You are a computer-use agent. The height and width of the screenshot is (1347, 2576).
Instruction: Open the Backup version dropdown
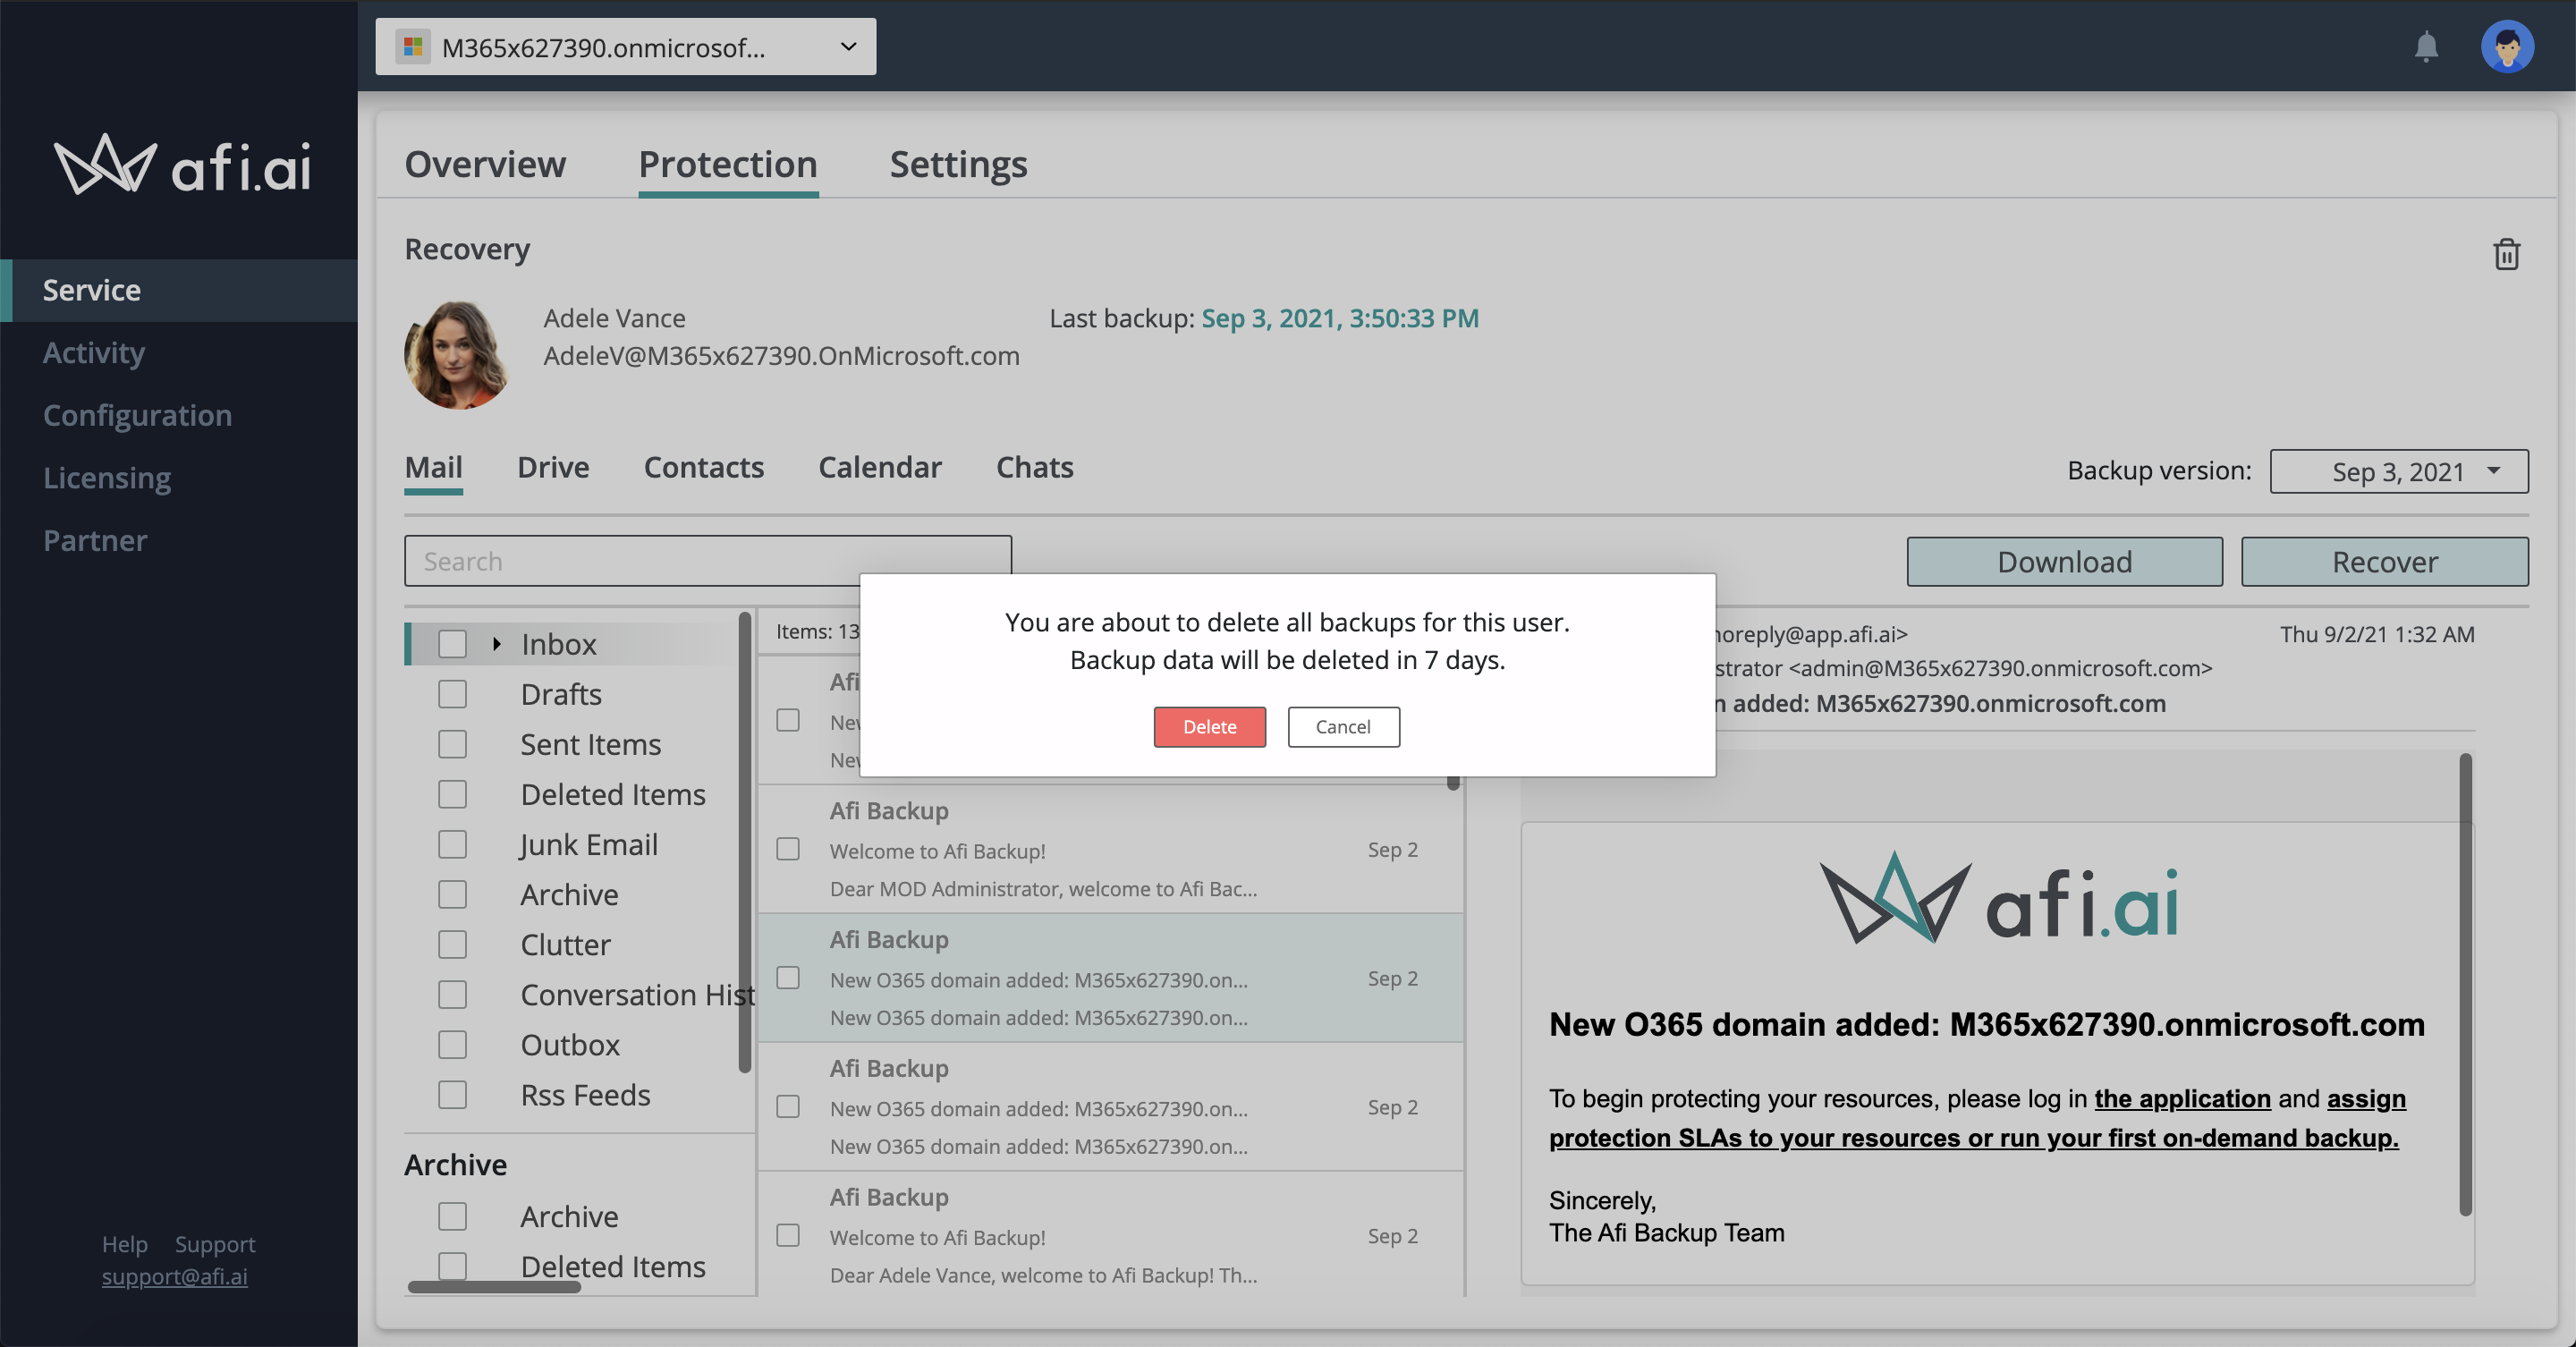click(x=2398, y=471)
